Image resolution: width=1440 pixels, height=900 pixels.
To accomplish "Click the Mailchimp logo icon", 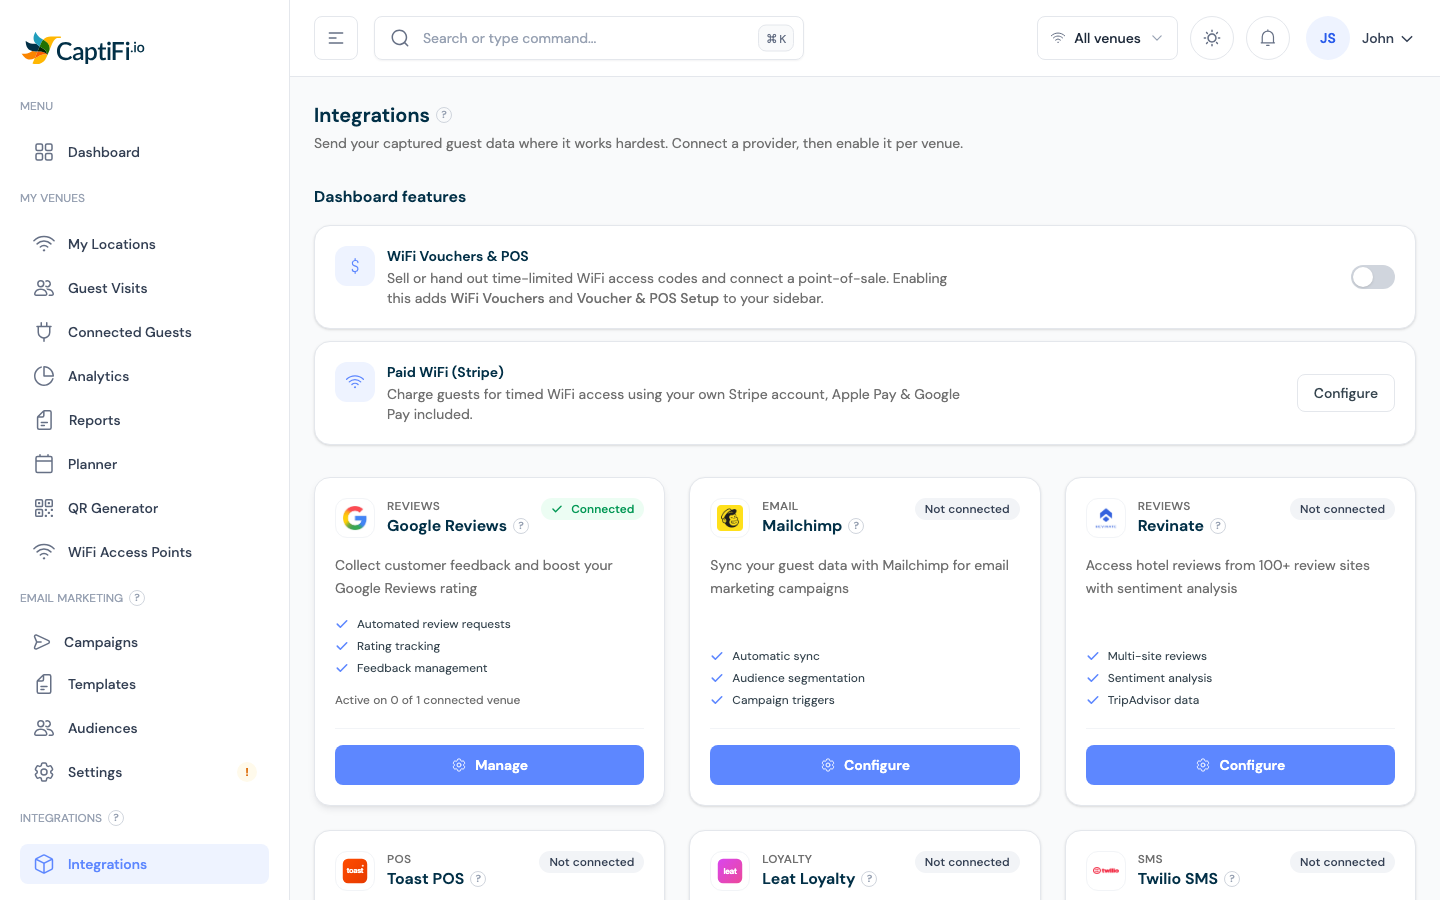I will pyautogui.click(x=730, y=518).
